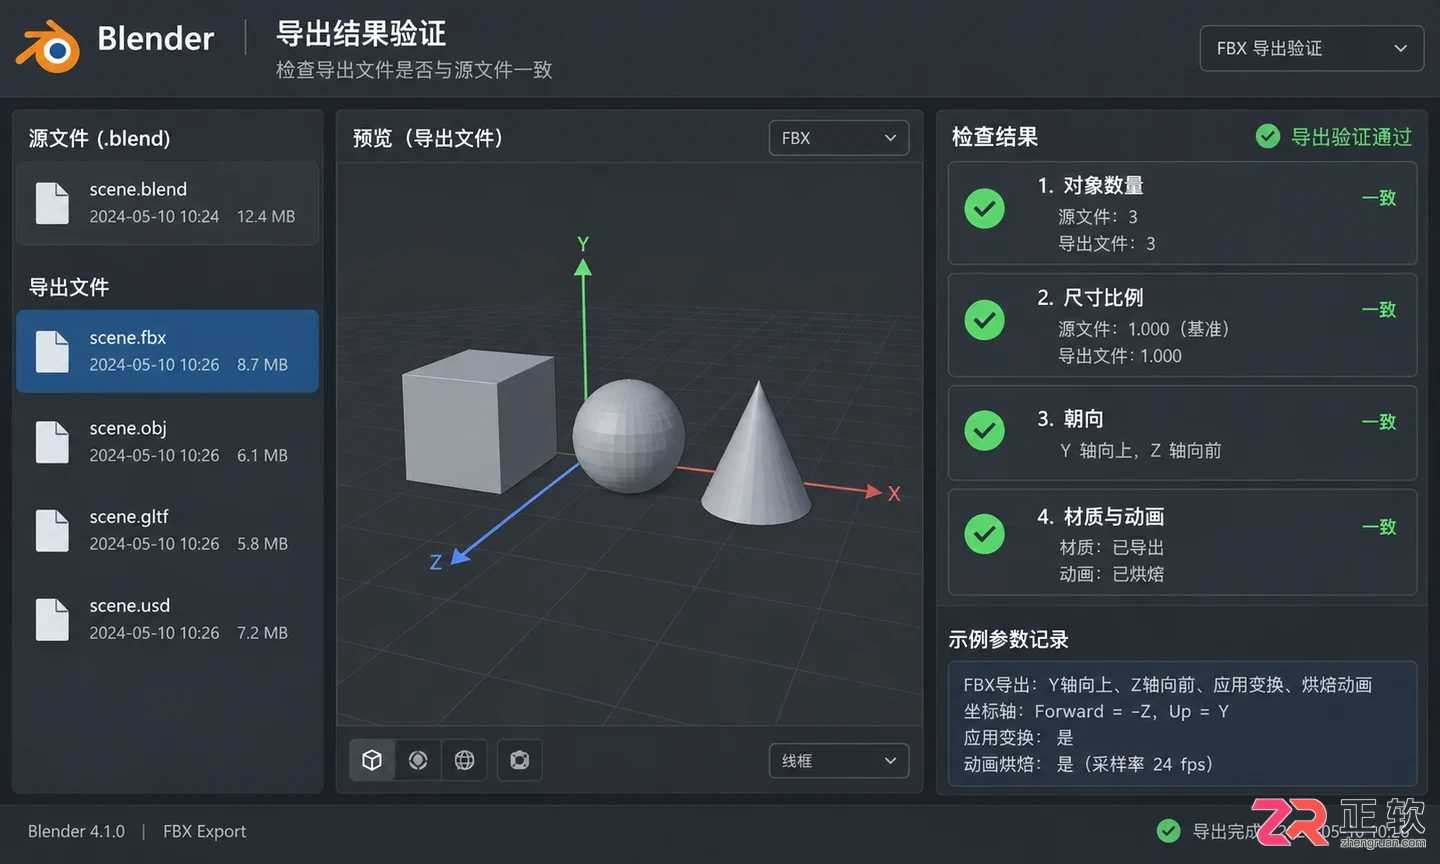The image size is (1440, 864).
Task: Click the 一致 status for 尺寸比例
Action: (x=1379, y=310)
